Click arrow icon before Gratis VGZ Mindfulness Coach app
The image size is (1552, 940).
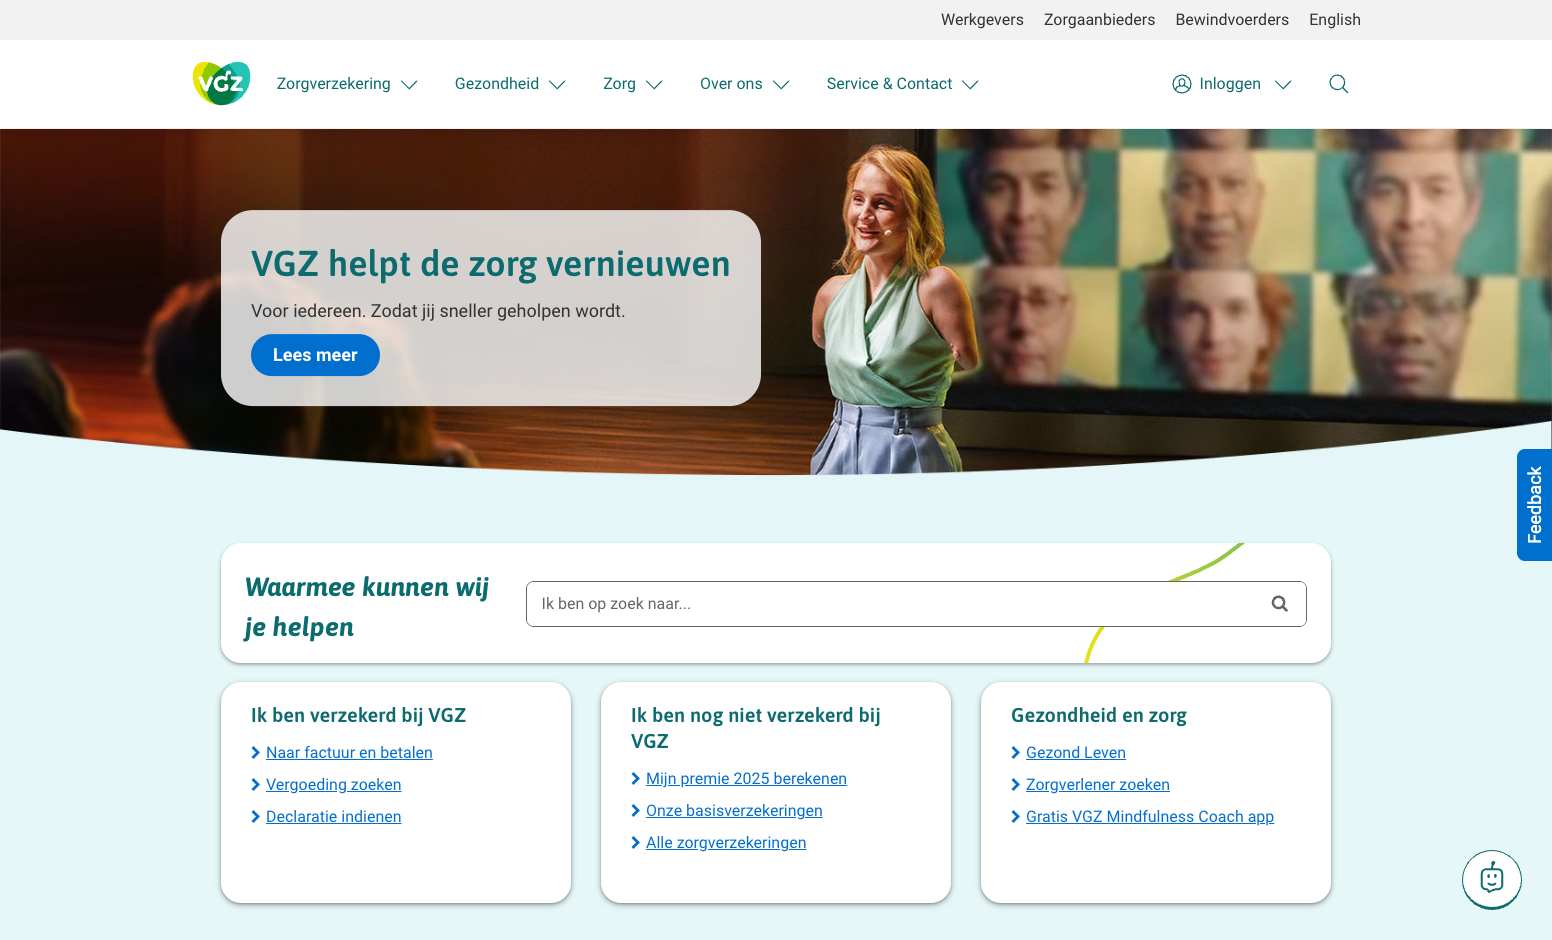click(1015, 817)
